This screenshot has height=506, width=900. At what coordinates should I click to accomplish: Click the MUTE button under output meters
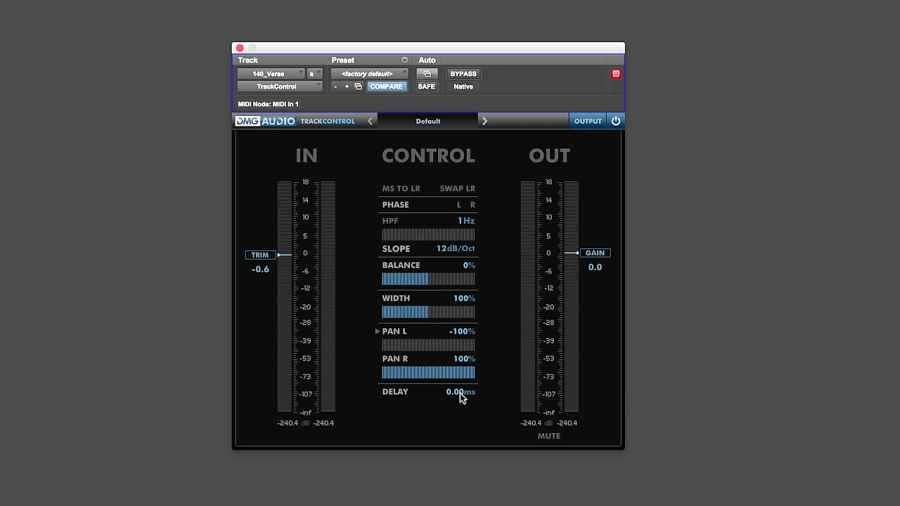pos(549,436)
